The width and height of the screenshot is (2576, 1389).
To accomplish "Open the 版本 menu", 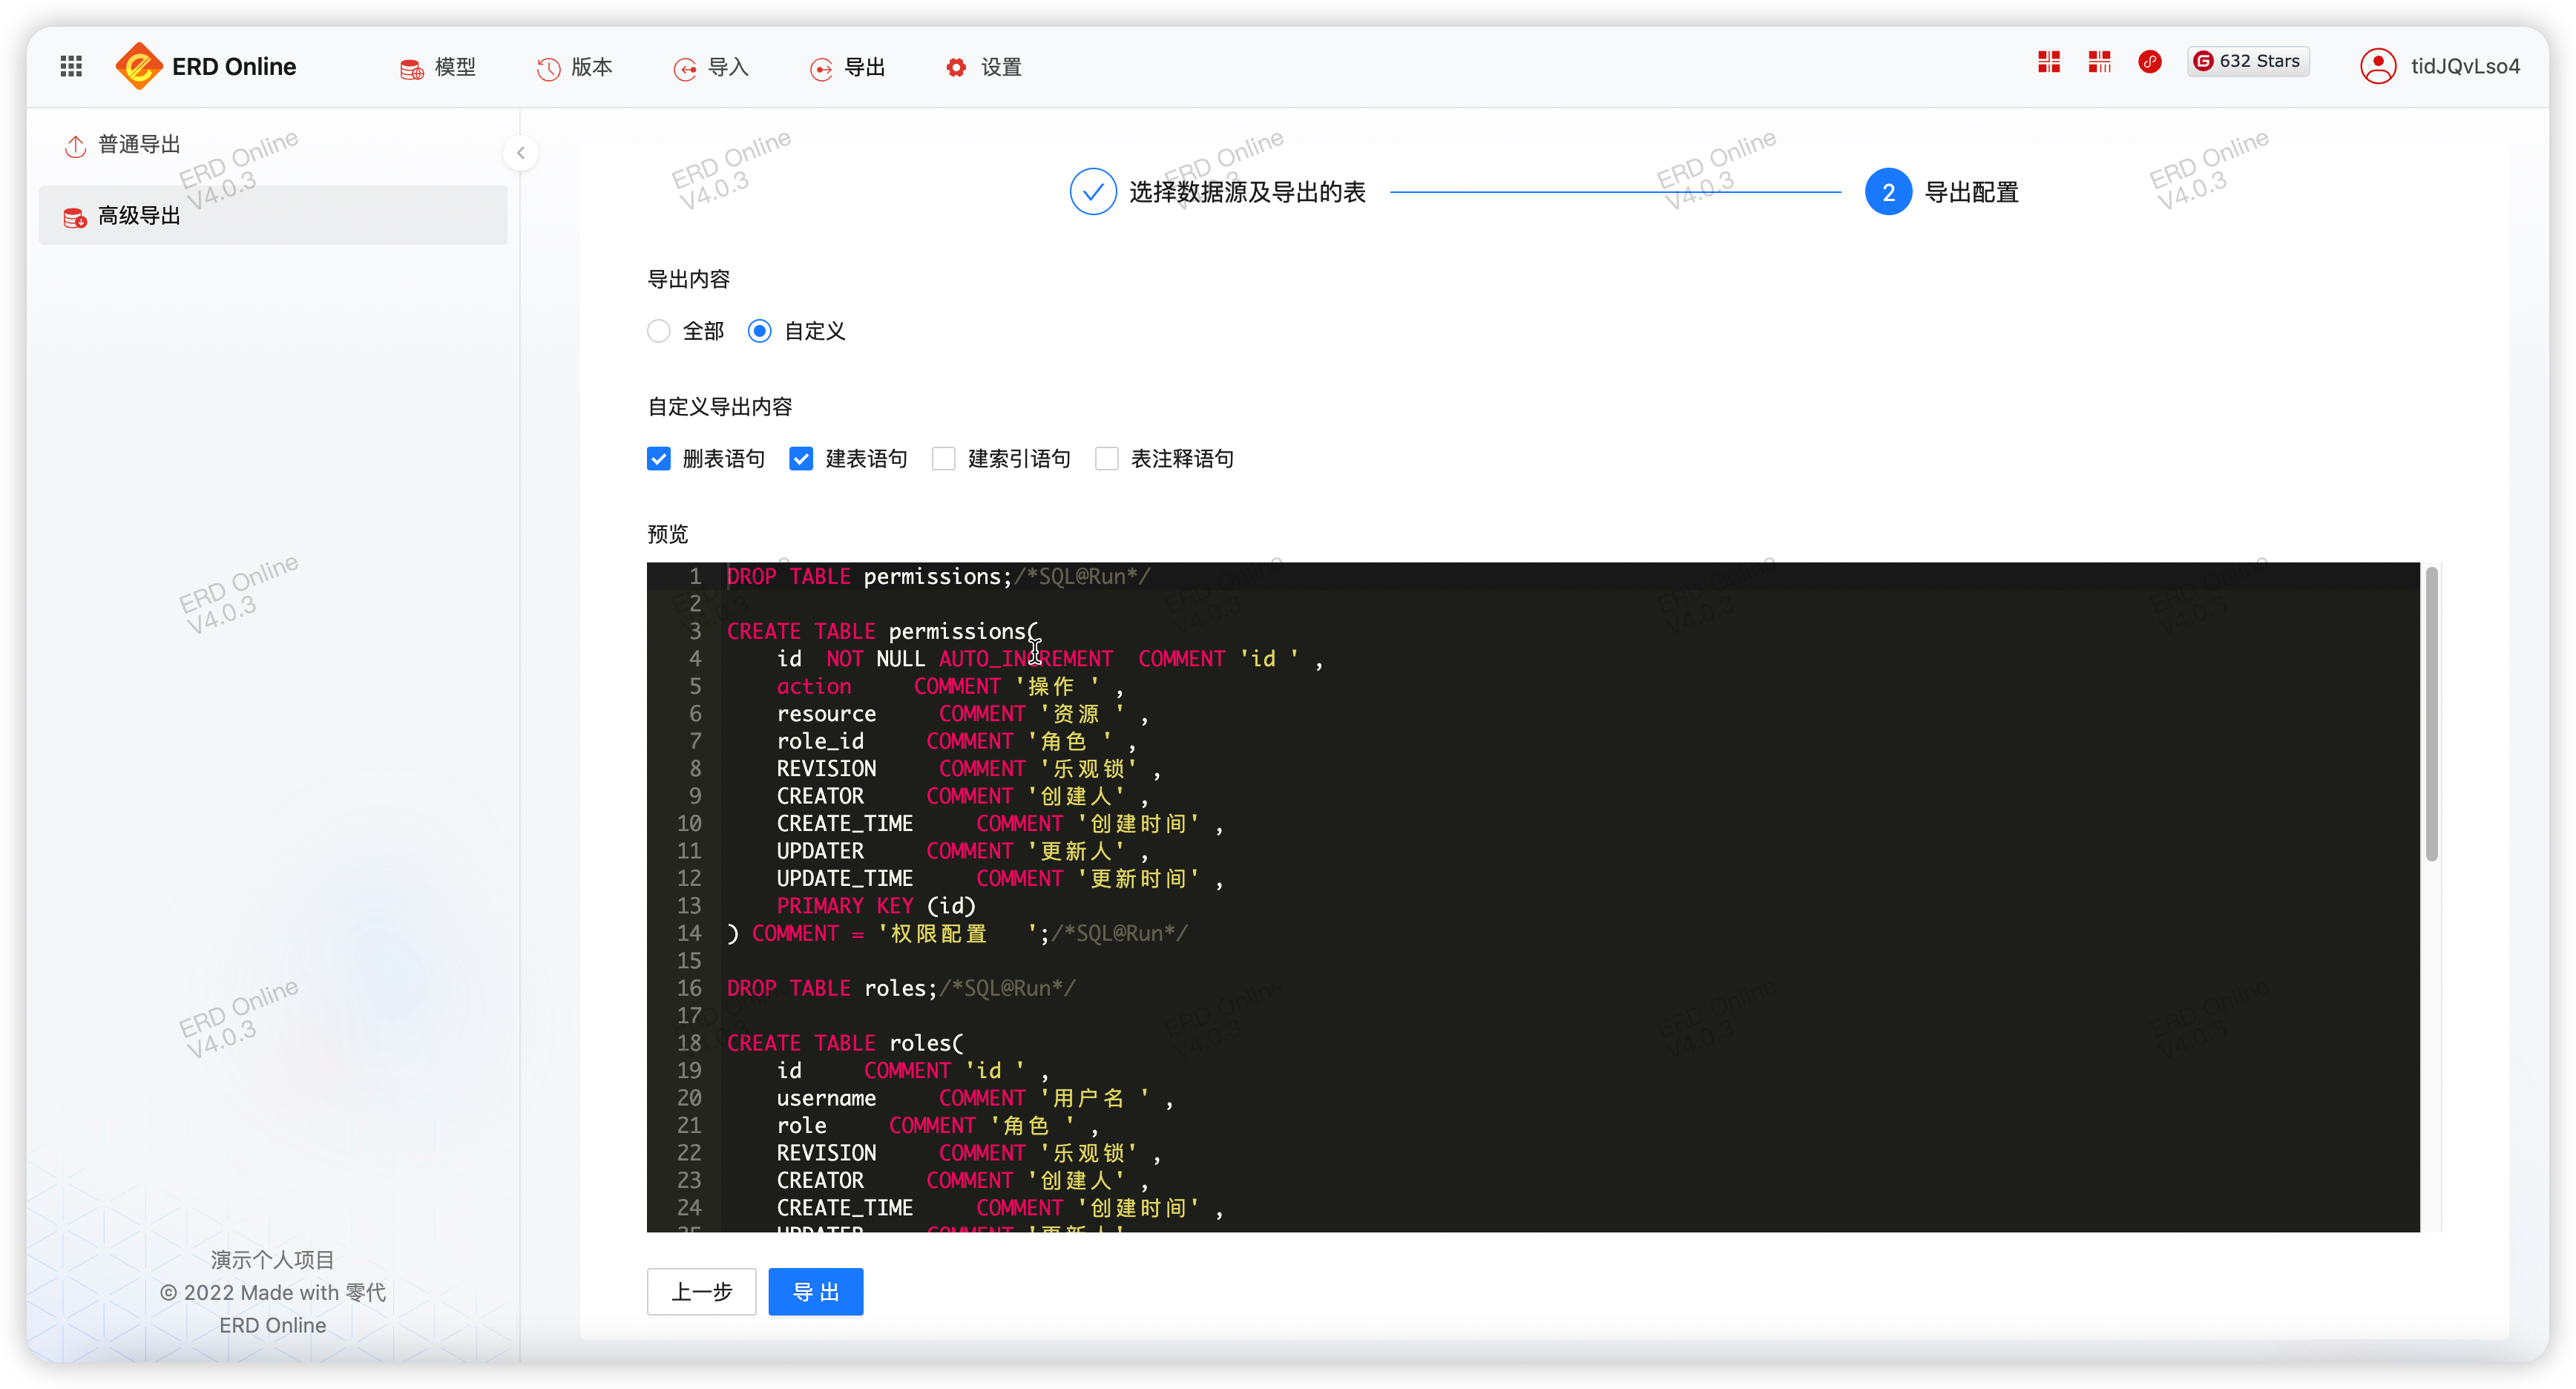I will tap(575, 67).
